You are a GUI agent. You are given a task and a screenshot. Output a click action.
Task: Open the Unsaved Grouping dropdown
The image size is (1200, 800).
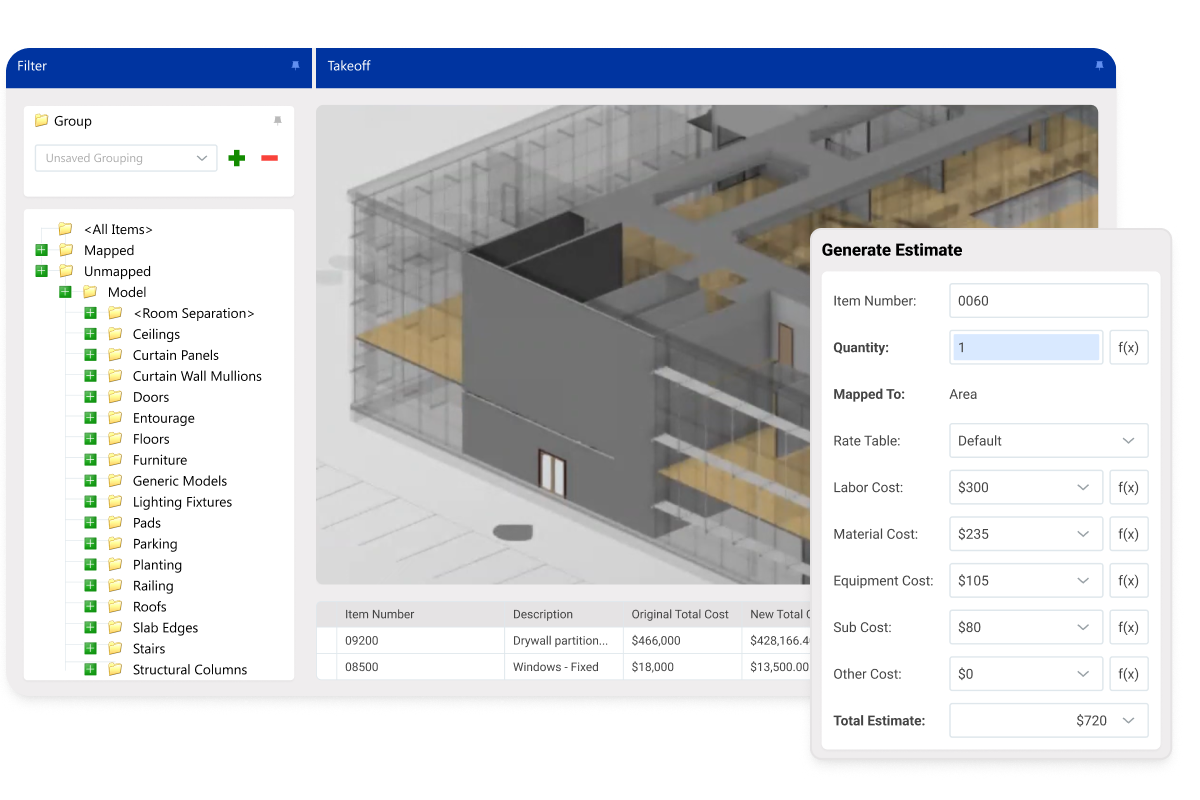pyautogui.click(x=126, y=158)
